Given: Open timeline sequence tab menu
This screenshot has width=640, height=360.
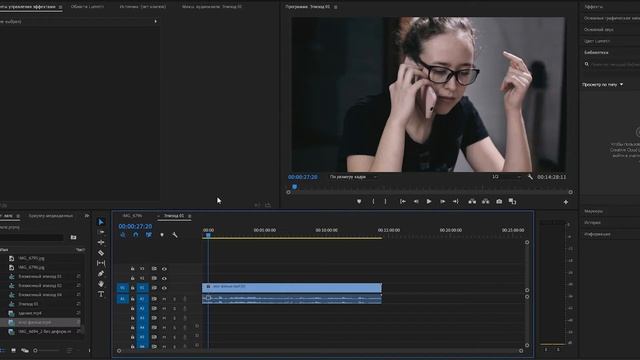Looking at the screenshot, I should coord(190,216).
